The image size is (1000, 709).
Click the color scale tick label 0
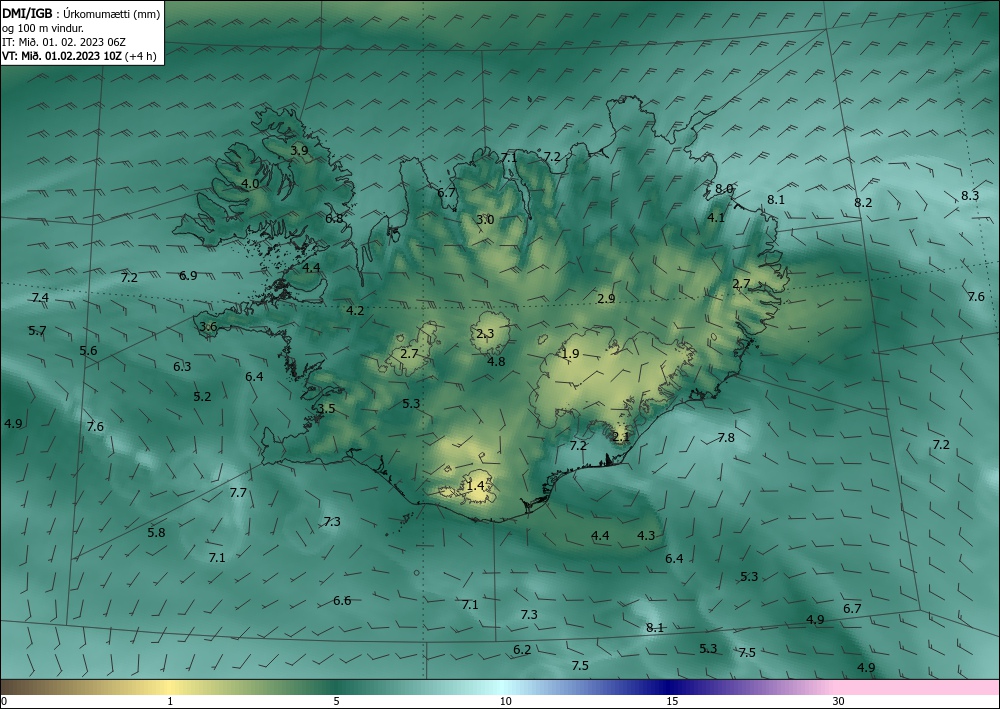(4, 702)
